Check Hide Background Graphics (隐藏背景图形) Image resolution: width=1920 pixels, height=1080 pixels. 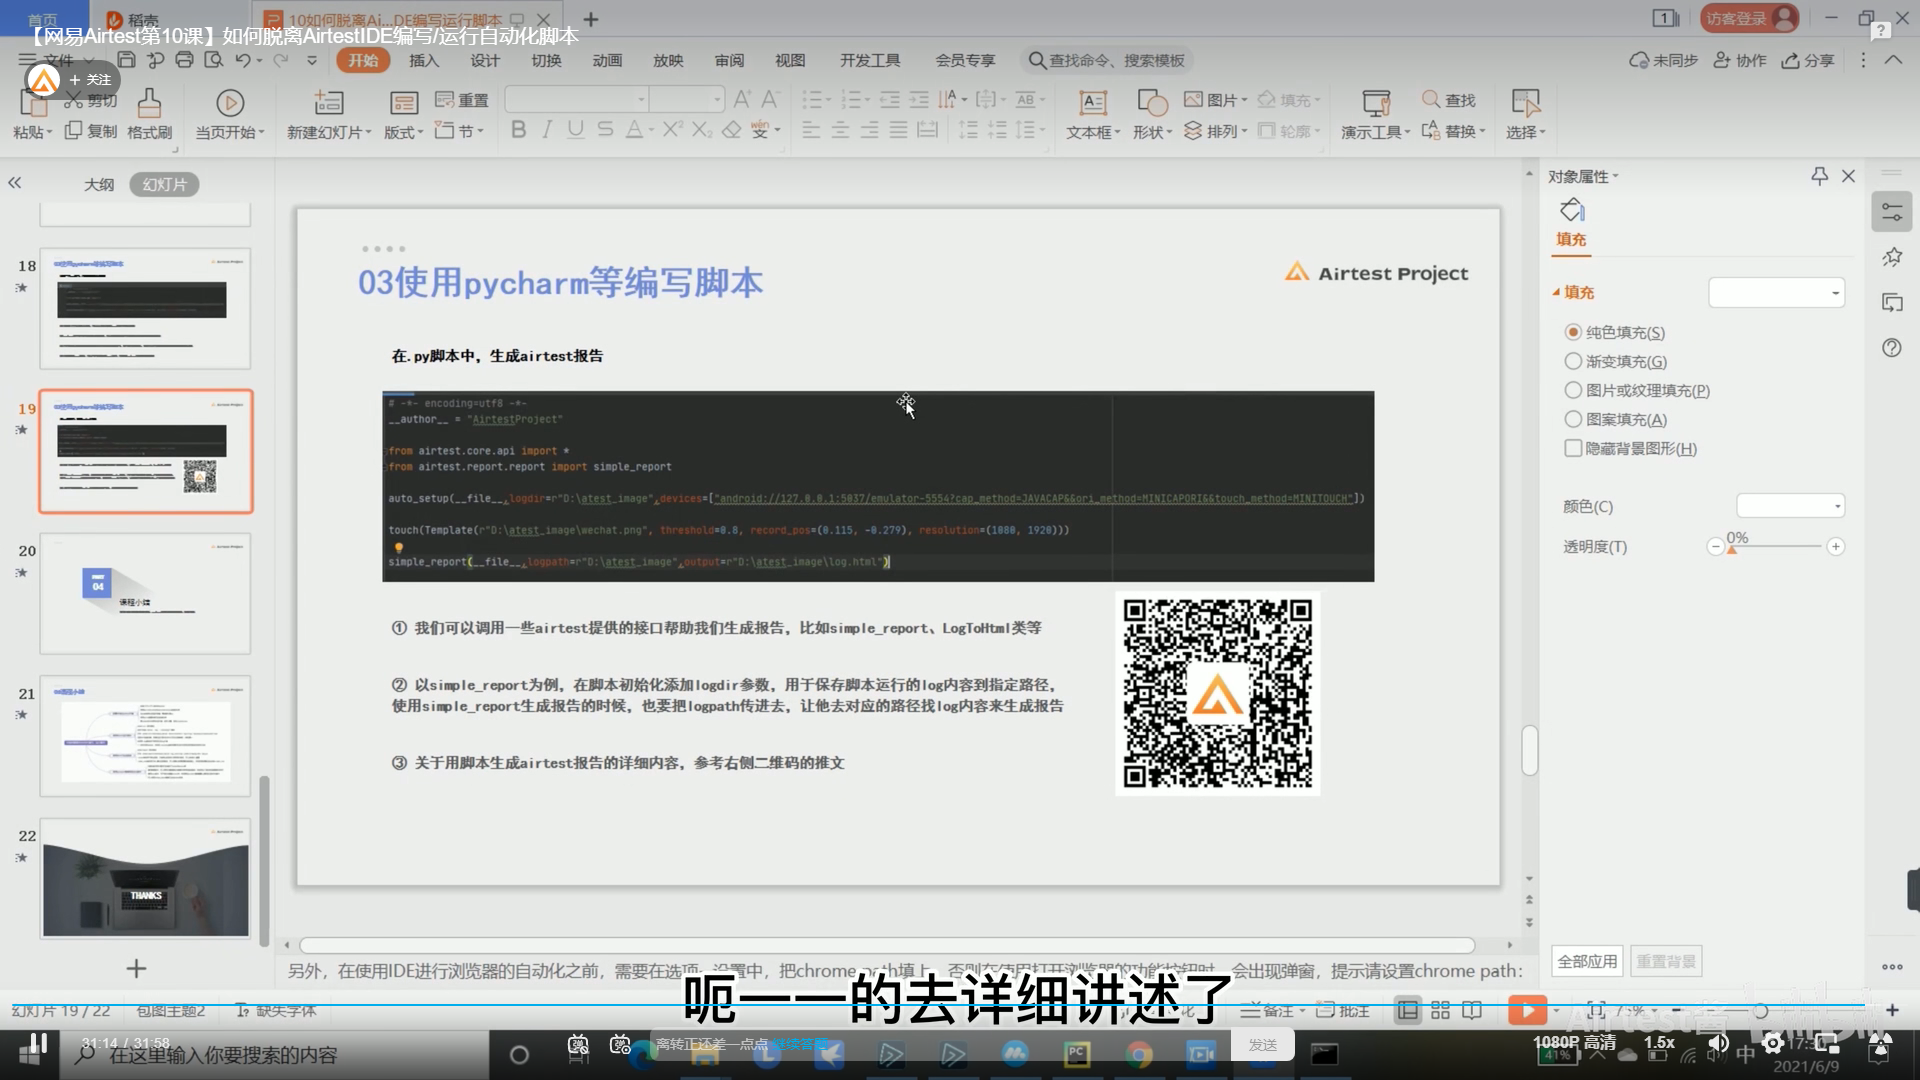(x=1573, y=448)
